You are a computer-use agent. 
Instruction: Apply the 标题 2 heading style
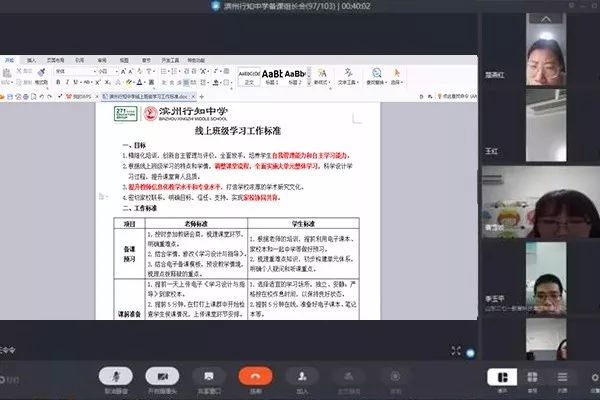[x=295, y=77]
